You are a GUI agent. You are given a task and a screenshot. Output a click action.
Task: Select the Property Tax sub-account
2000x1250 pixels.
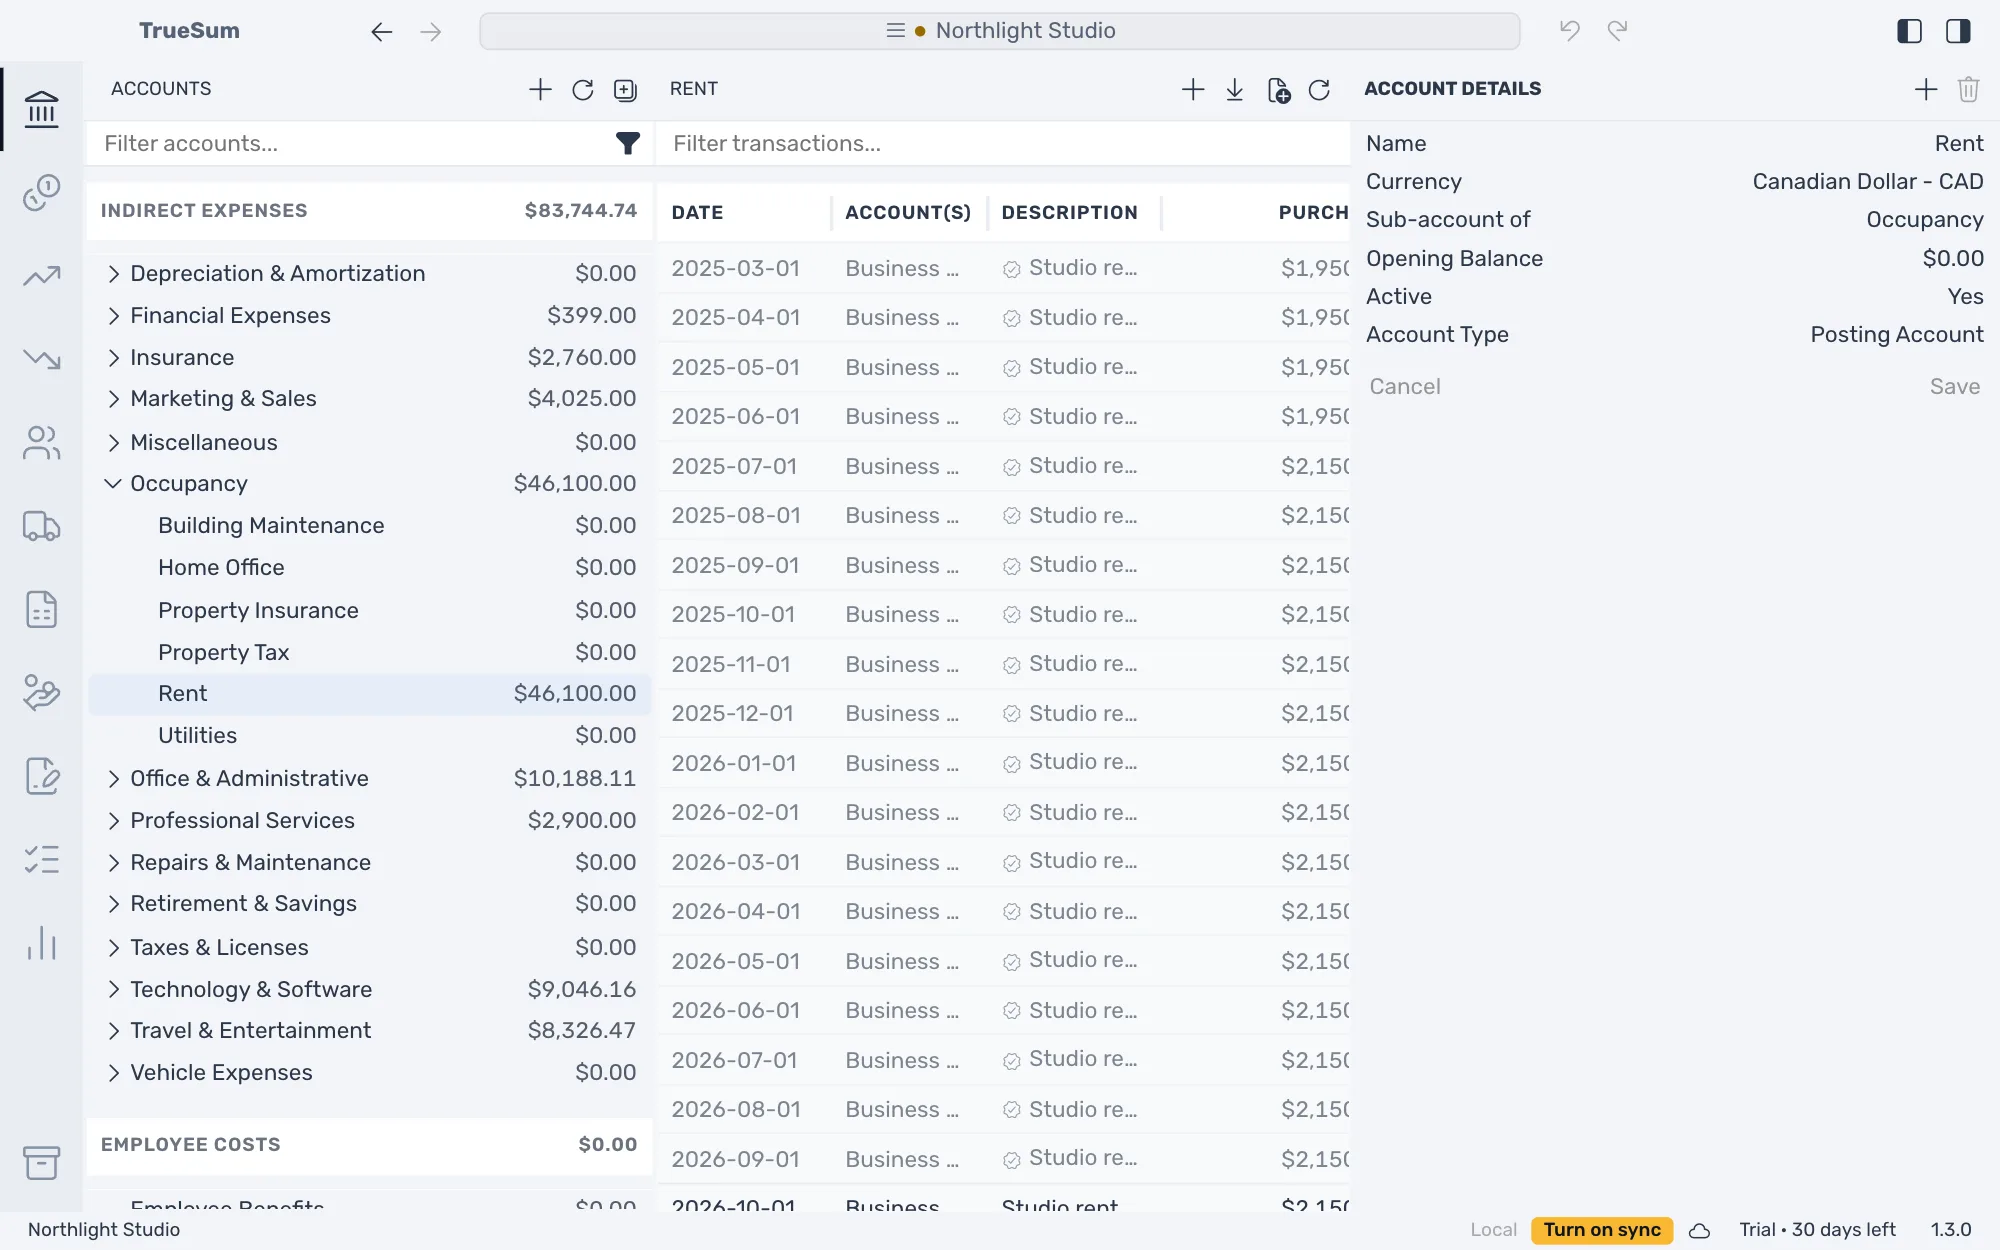click(369, 653)
